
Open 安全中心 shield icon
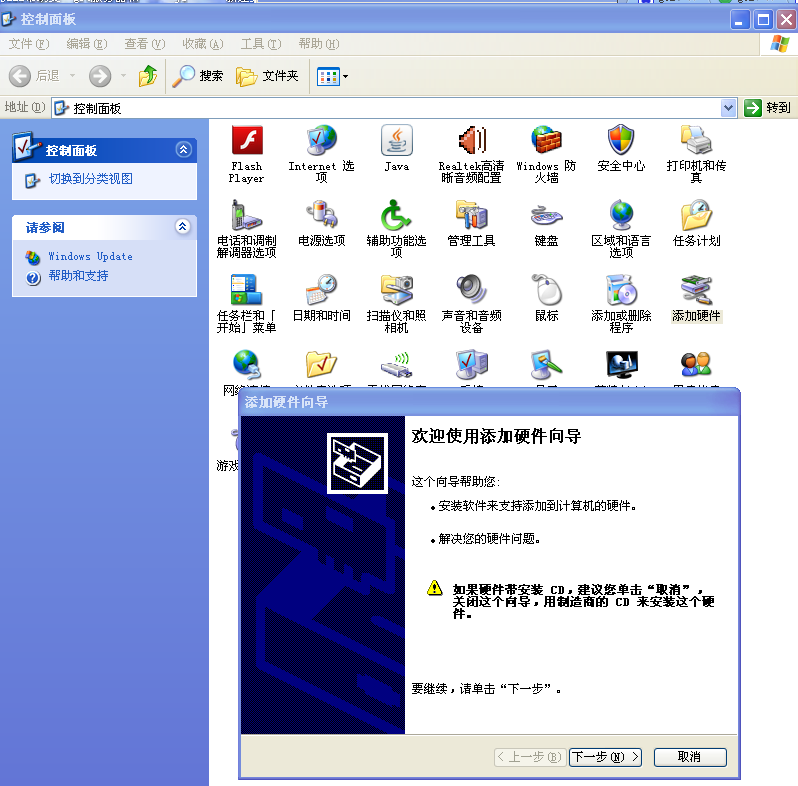(x=621, y=140)
